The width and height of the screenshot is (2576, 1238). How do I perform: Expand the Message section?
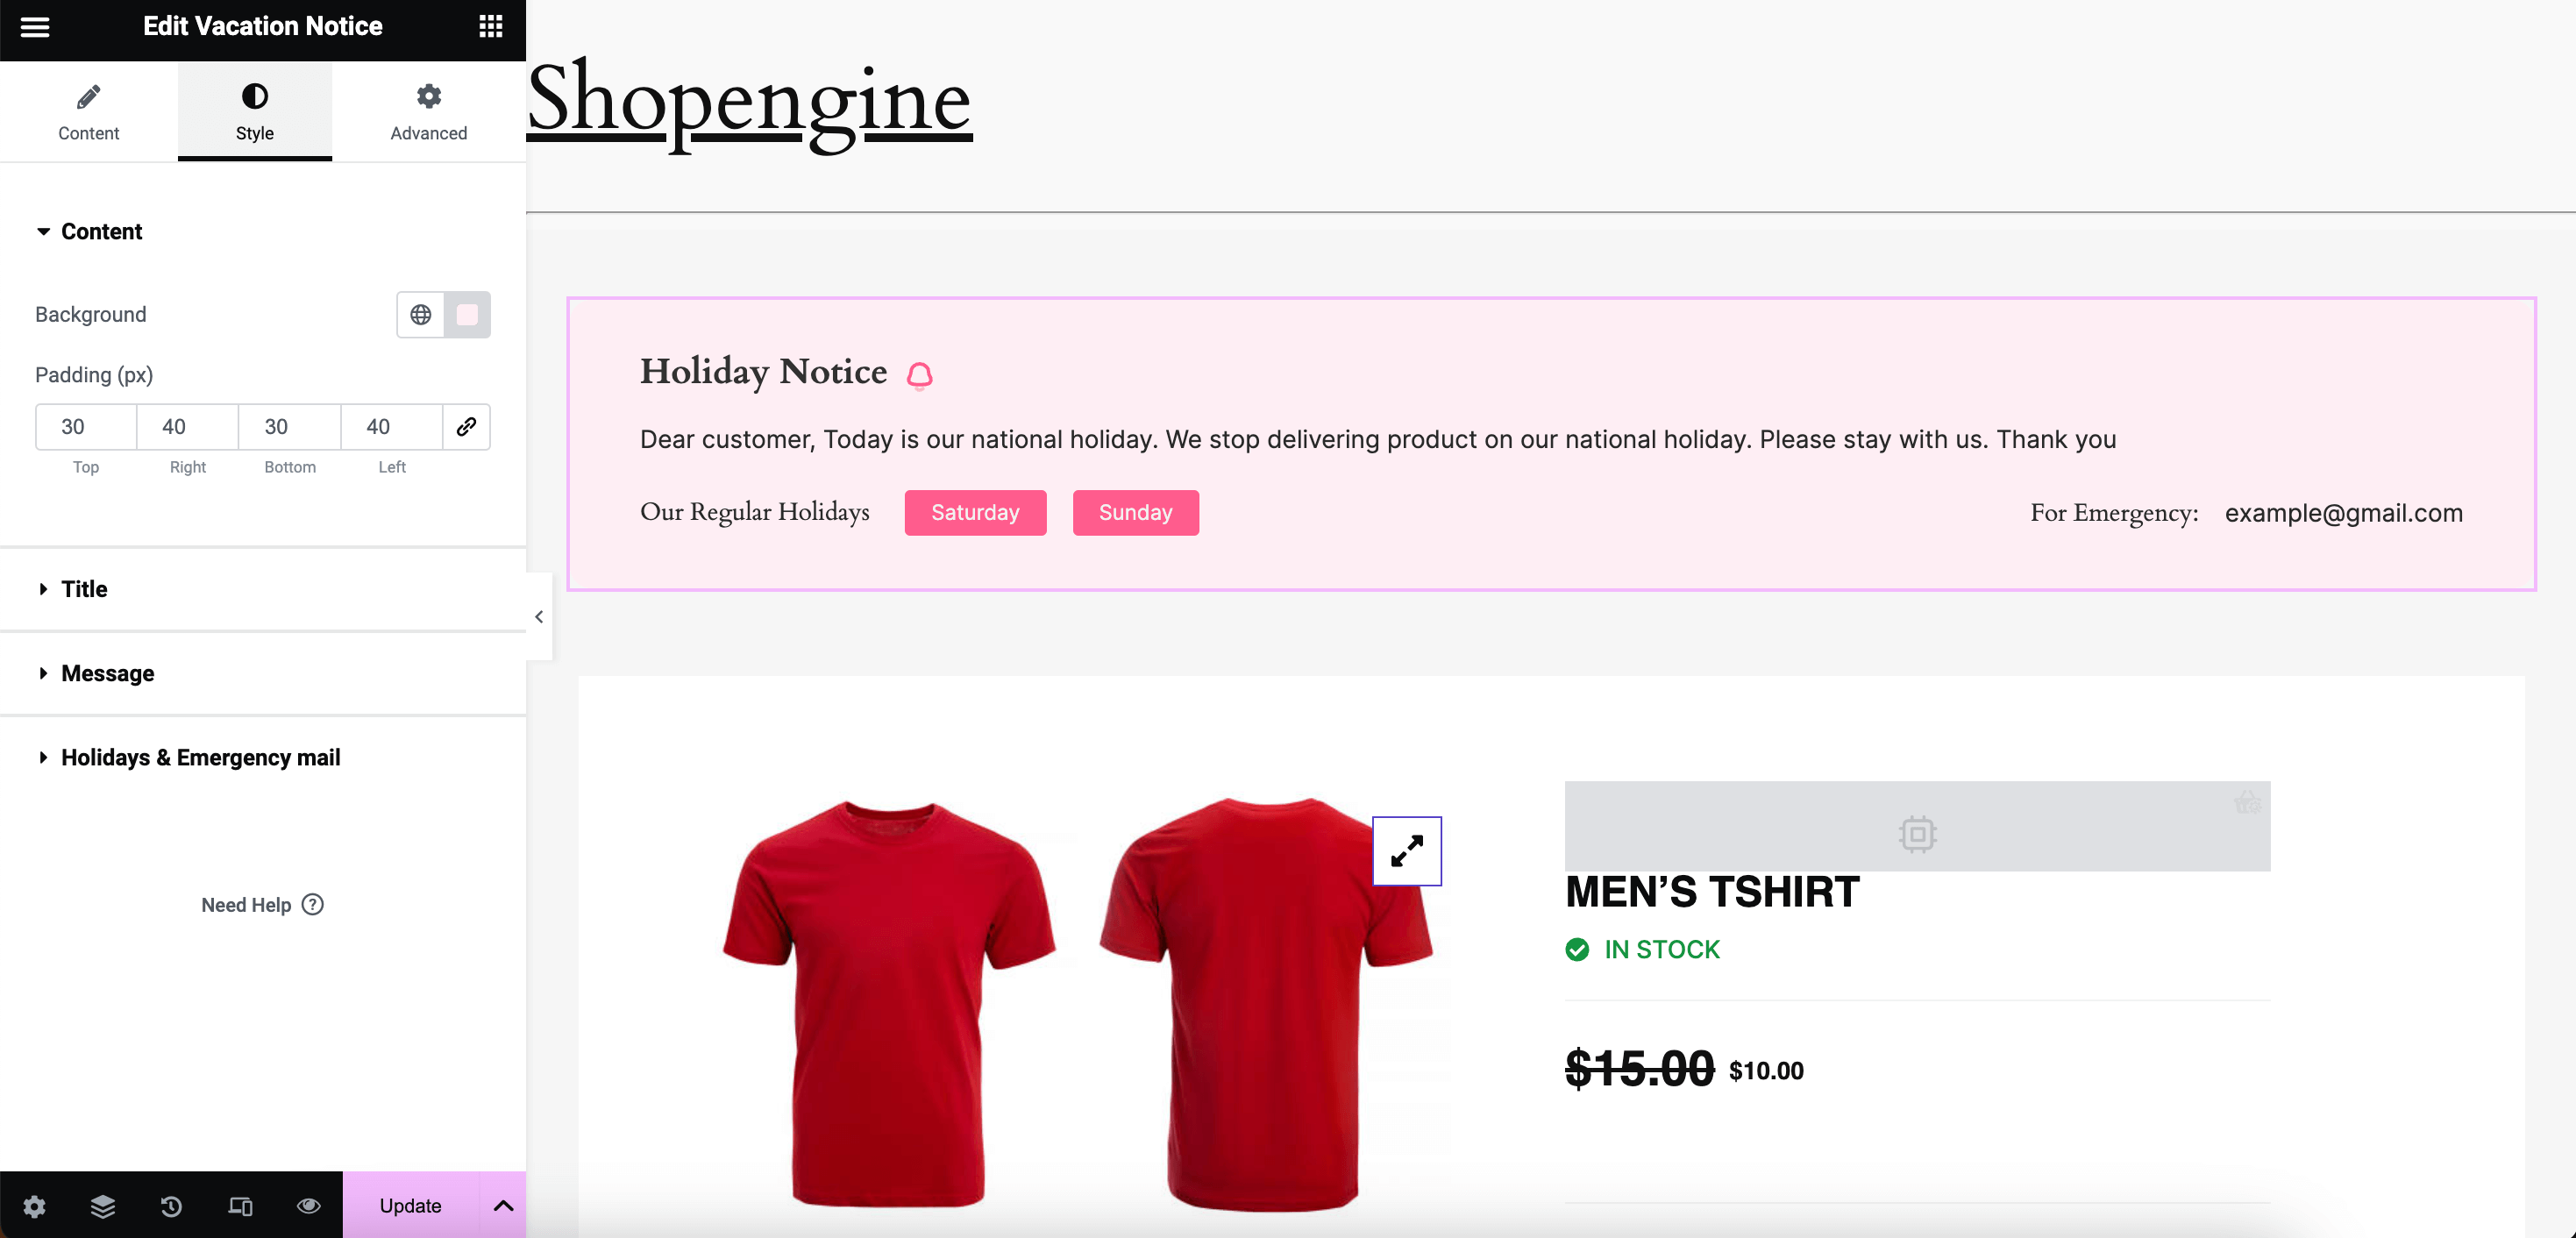click(107, 672)
